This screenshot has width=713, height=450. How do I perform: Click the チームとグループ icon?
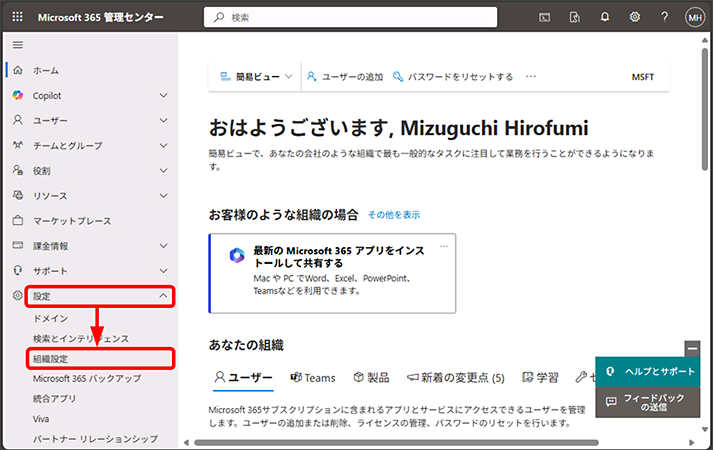[x=18, y=145]
